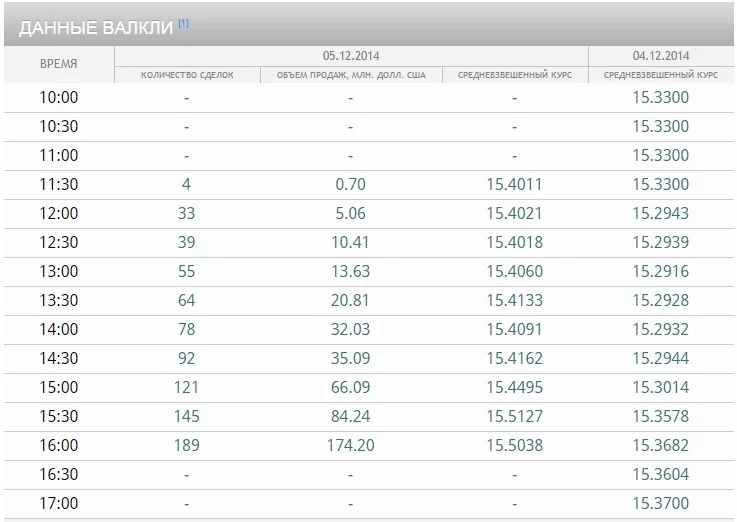Image resolution: width=737 pixels, height=522 pixels.
Task: Click the 15.4011 weighted rate value
Action: (514, 184)
